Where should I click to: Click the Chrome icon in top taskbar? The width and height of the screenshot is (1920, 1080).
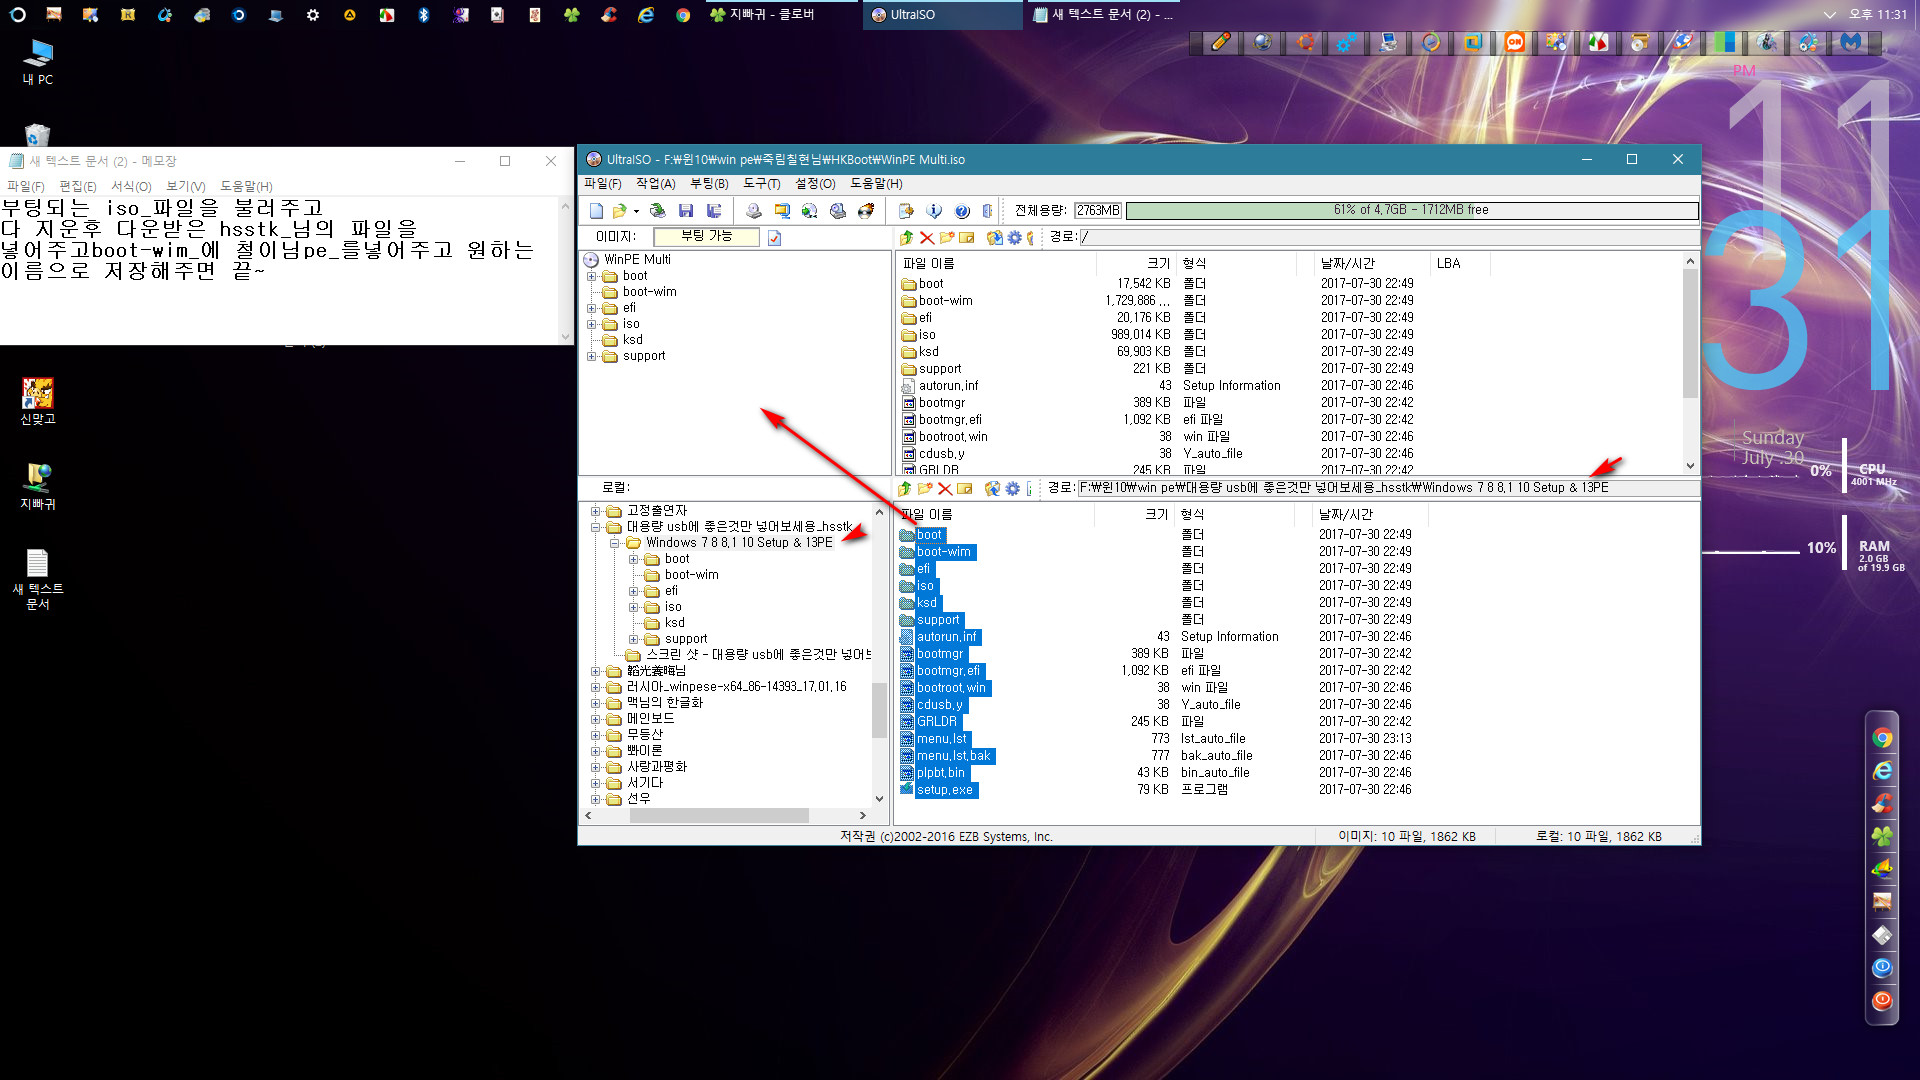point(683,15)
